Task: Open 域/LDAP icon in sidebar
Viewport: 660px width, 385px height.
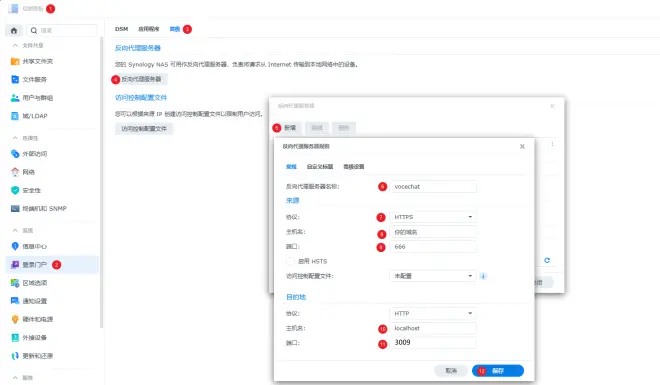Action: point(15,116)
